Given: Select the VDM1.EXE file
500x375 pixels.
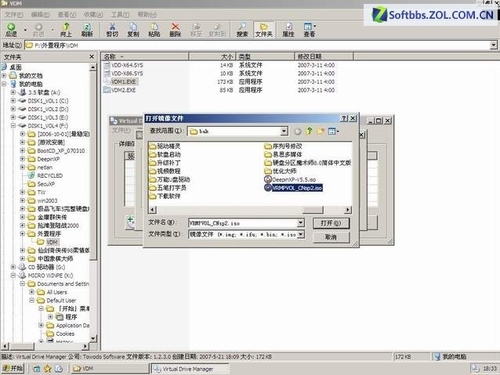Looking at the screenshot, I should pyautogui.click(x=123, y=82).
